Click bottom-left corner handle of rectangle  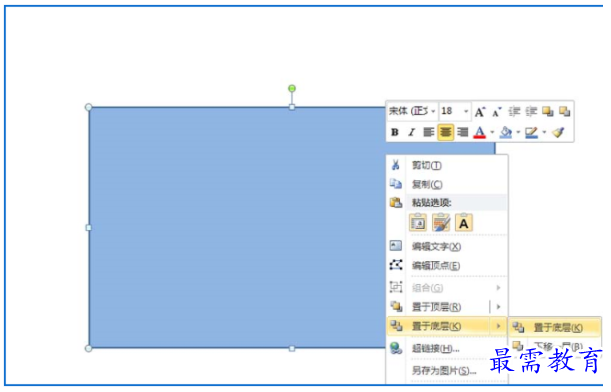click(x=88, y=348)
